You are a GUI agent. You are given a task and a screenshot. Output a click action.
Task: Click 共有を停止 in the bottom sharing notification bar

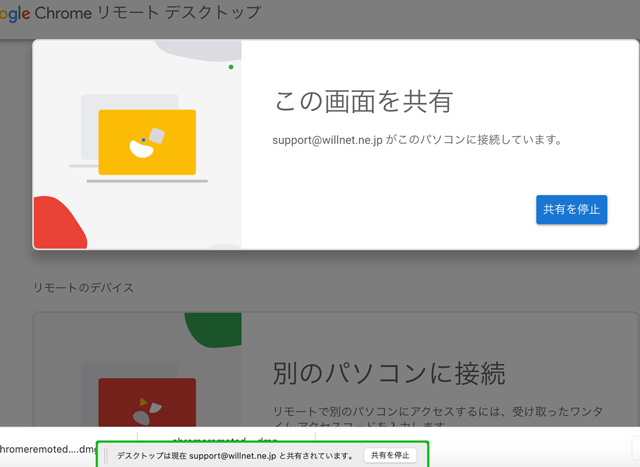(390, 455)
